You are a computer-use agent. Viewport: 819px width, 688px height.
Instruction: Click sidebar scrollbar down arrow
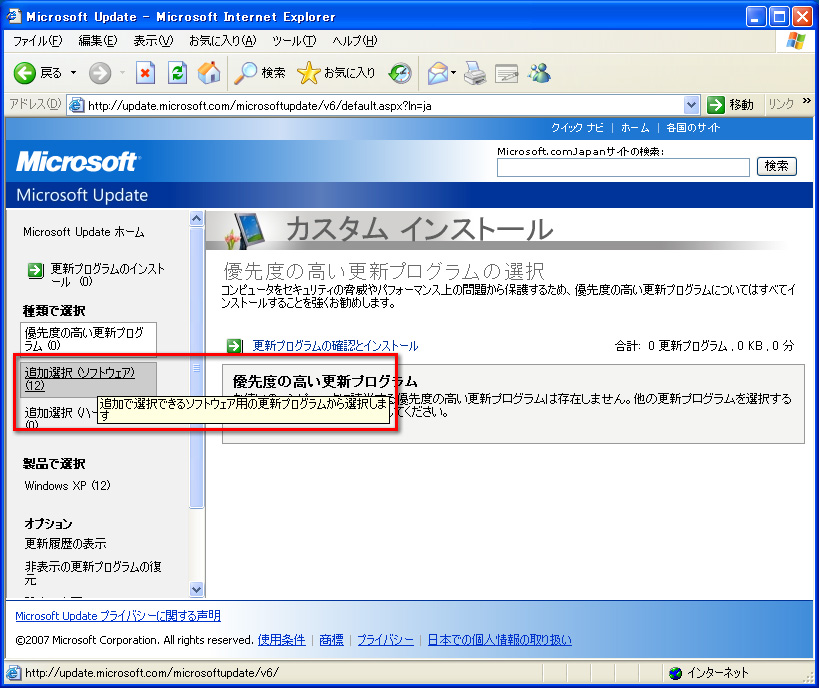point(197,589)
